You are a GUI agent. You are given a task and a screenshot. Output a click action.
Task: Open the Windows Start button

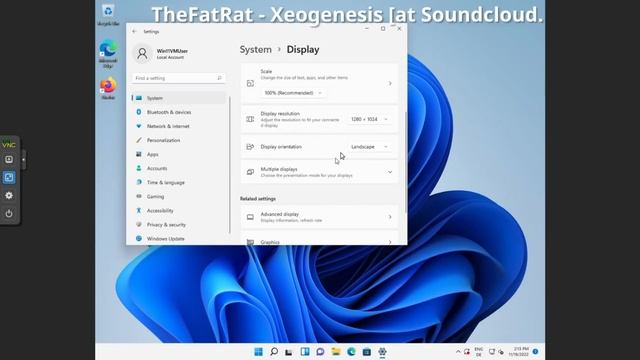point(258,351)
